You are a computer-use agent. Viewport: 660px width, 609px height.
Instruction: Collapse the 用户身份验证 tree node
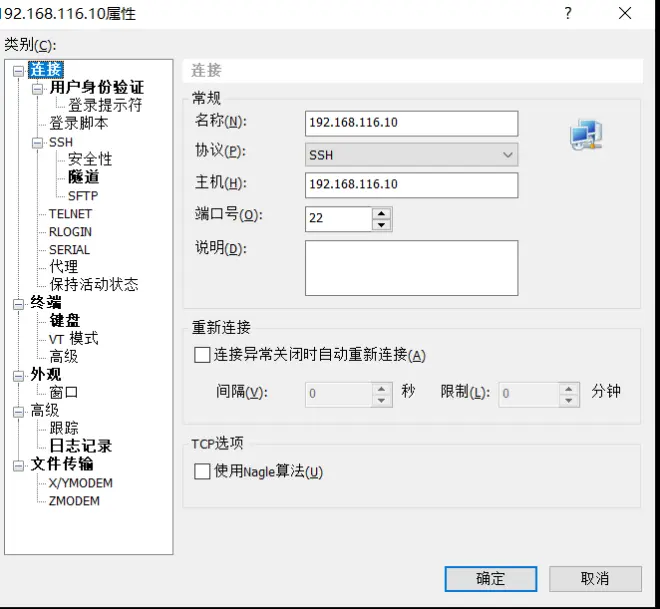[37, 89]
